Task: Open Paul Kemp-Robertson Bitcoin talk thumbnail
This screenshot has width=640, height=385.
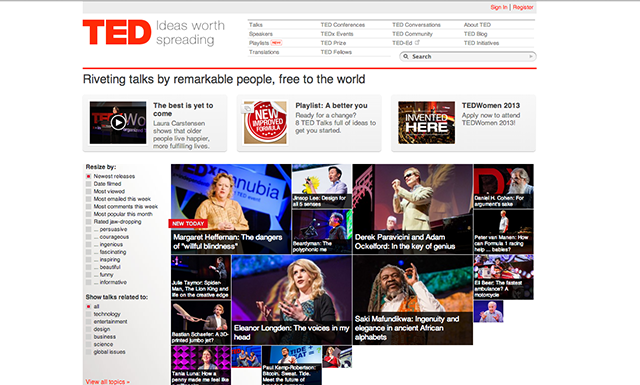Action: click(x=291, y=365)
